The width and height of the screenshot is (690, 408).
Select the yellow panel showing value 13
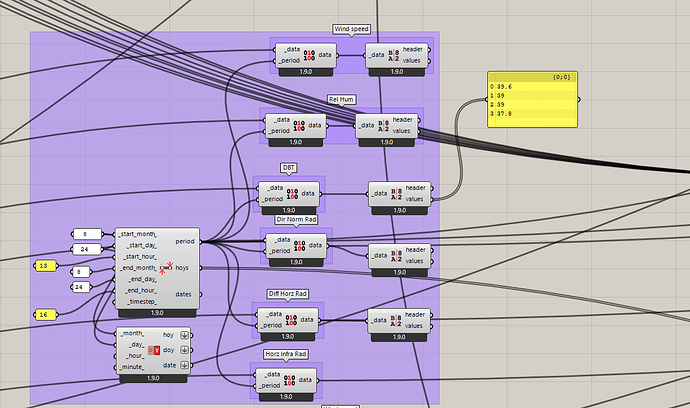coord(45,265)
